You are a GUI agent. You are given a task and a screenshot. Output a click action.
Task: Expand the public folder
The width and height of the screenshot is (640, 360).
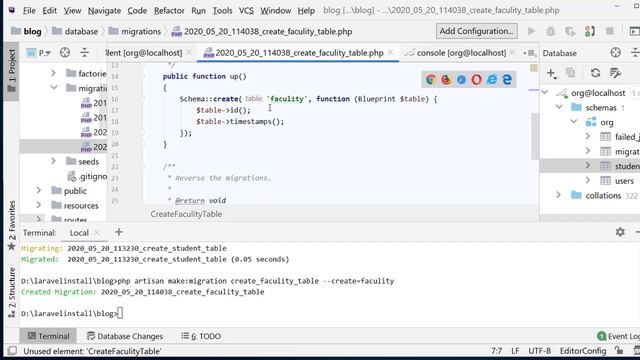tap(39, 191)
